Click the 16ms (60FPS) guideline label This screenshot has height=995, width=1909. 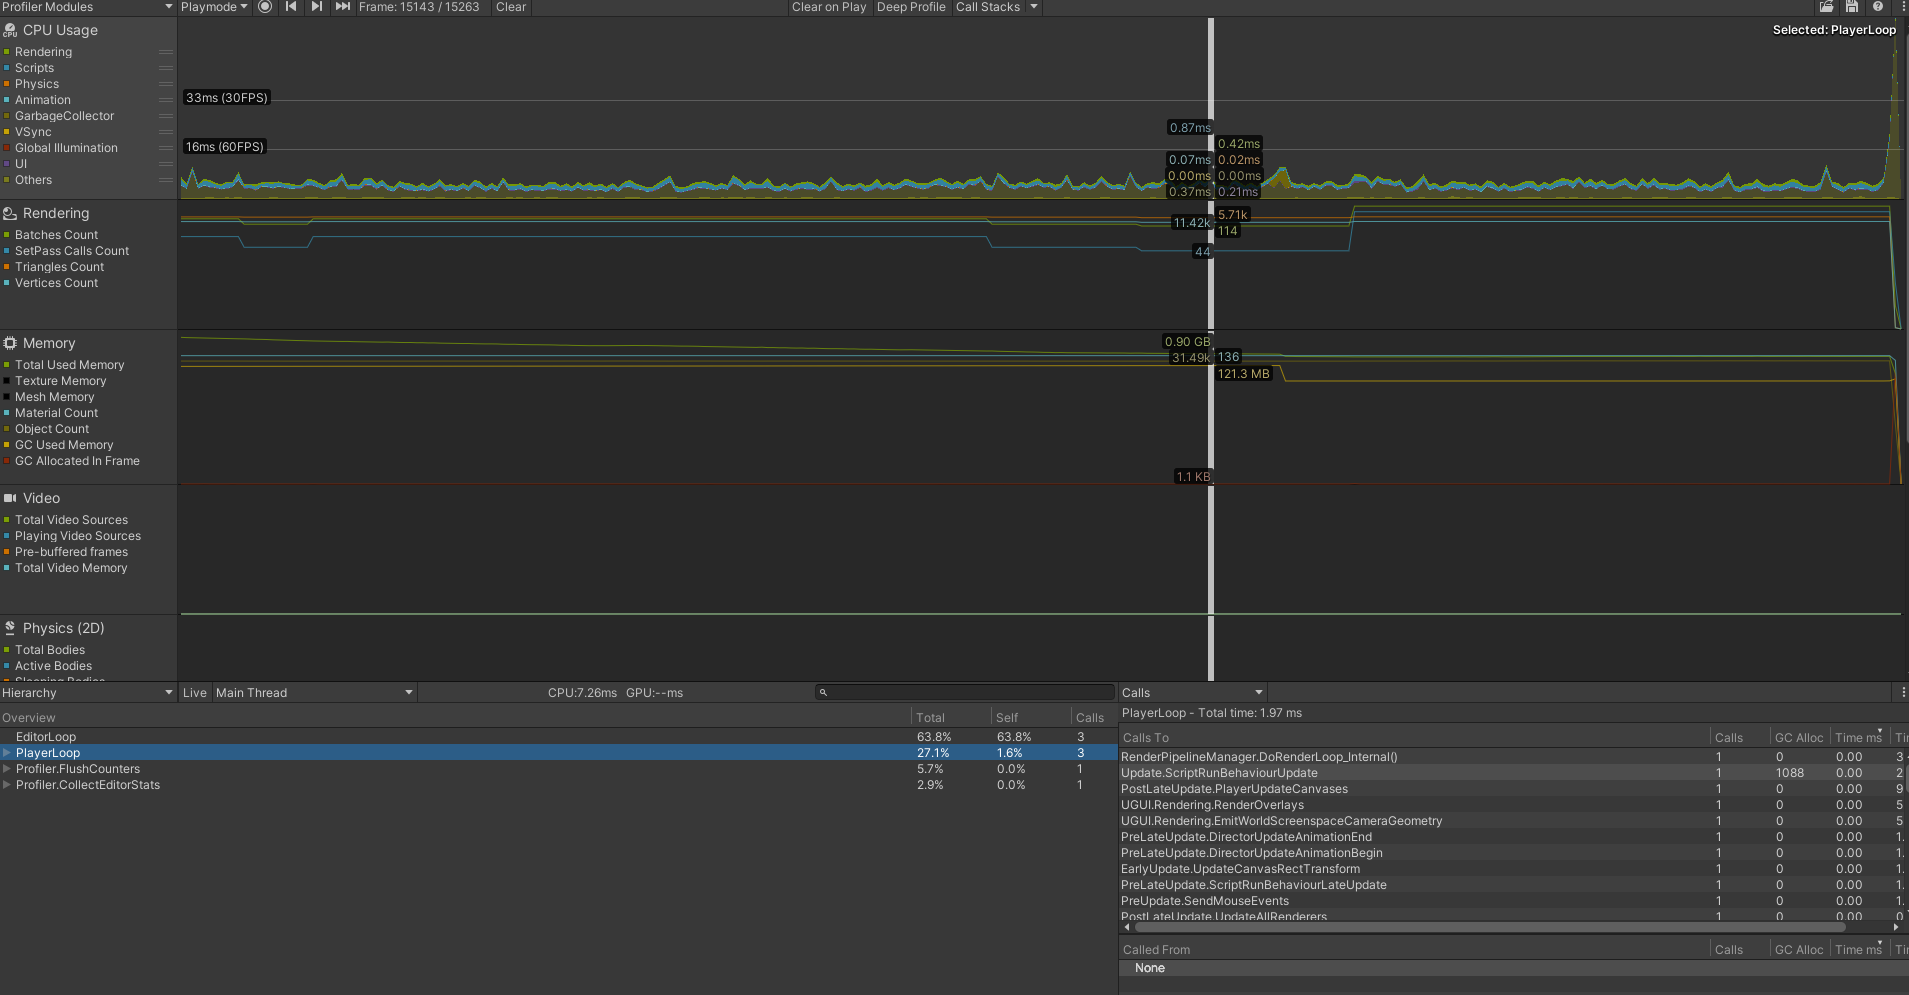(x=225, y=147)
